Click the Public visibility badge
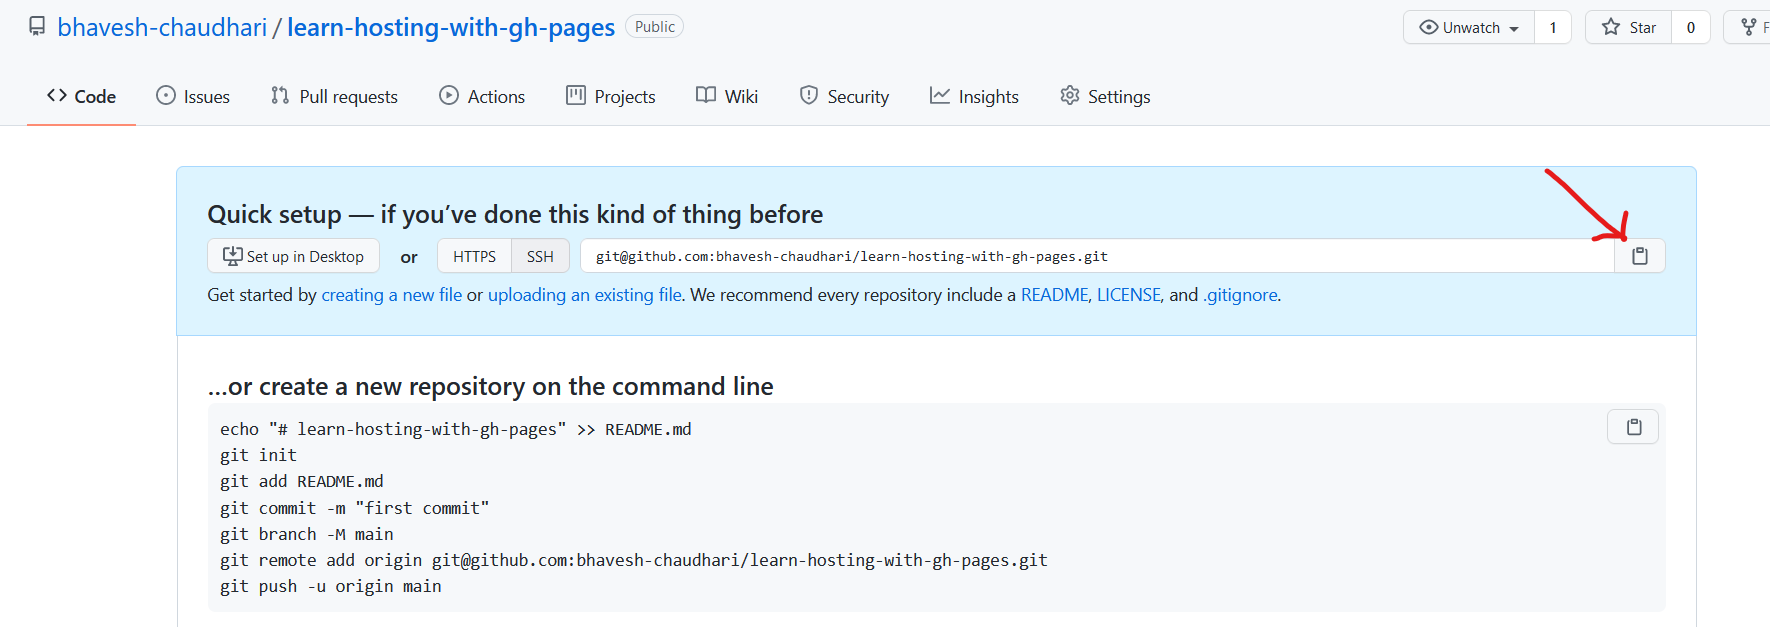Viewport: 1770px width, 627px height. pos(655,27)
